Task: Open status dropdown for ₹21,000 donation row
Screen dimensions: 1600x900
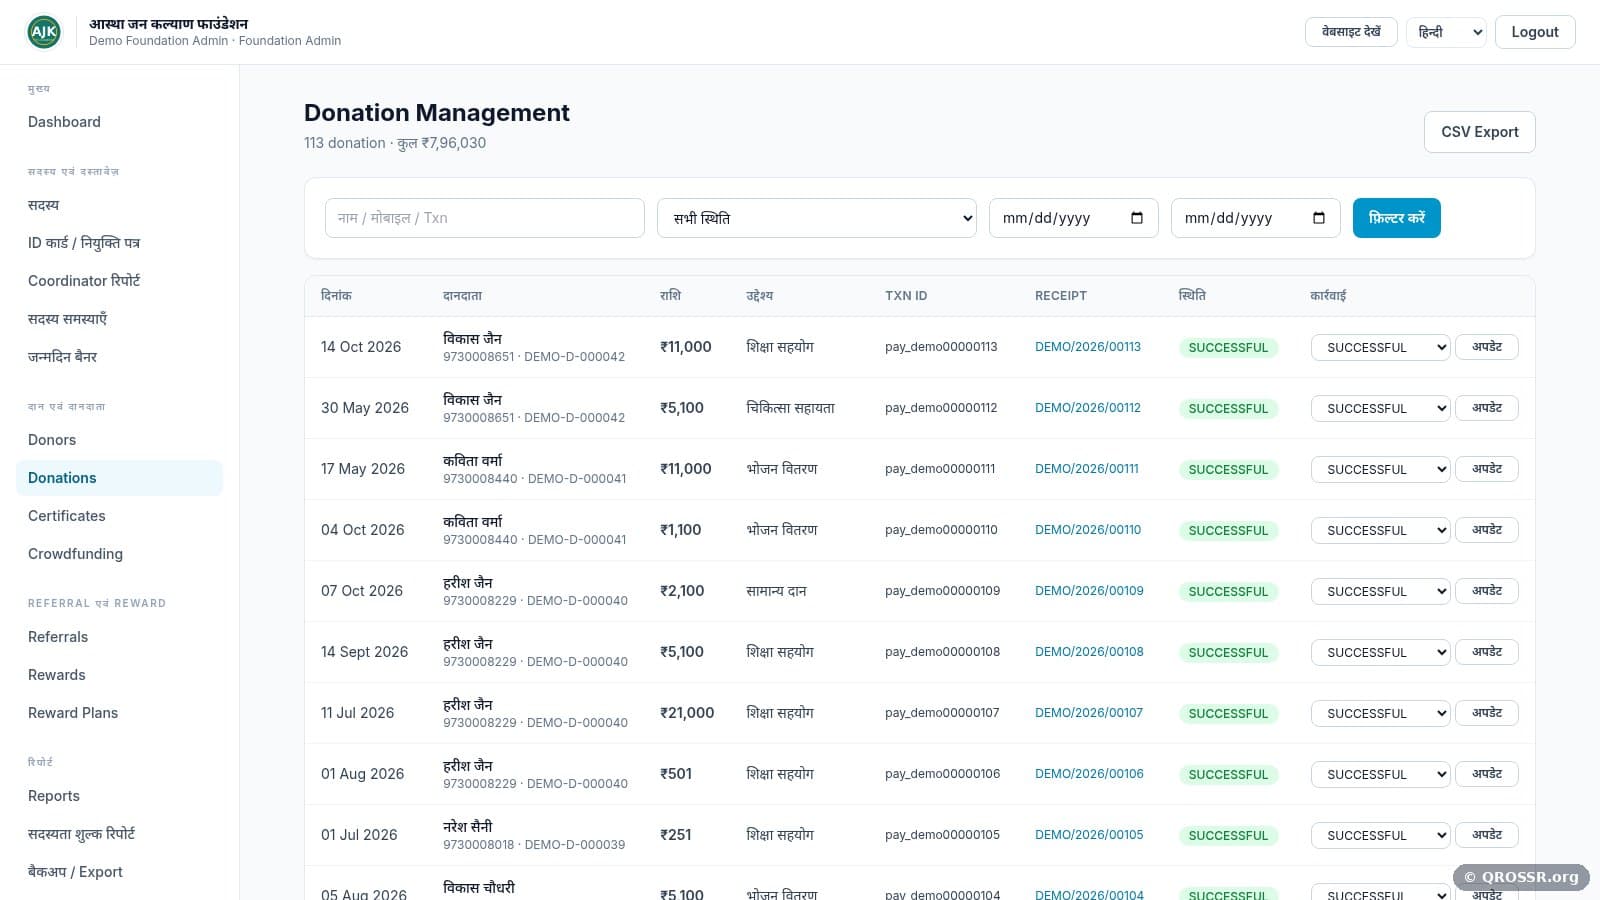Action: (x=1380, y=713)
